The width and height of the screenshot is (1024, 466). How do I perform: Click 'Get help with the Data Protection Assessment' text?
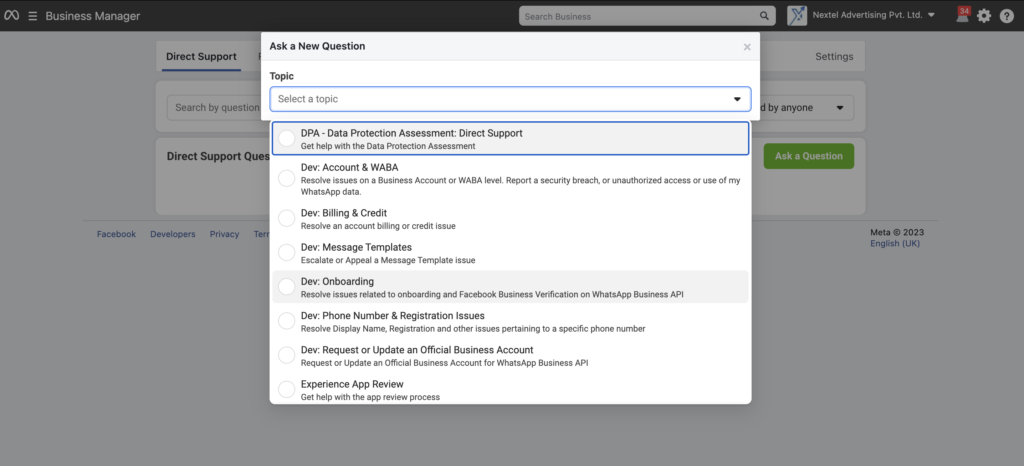(388, 146)
